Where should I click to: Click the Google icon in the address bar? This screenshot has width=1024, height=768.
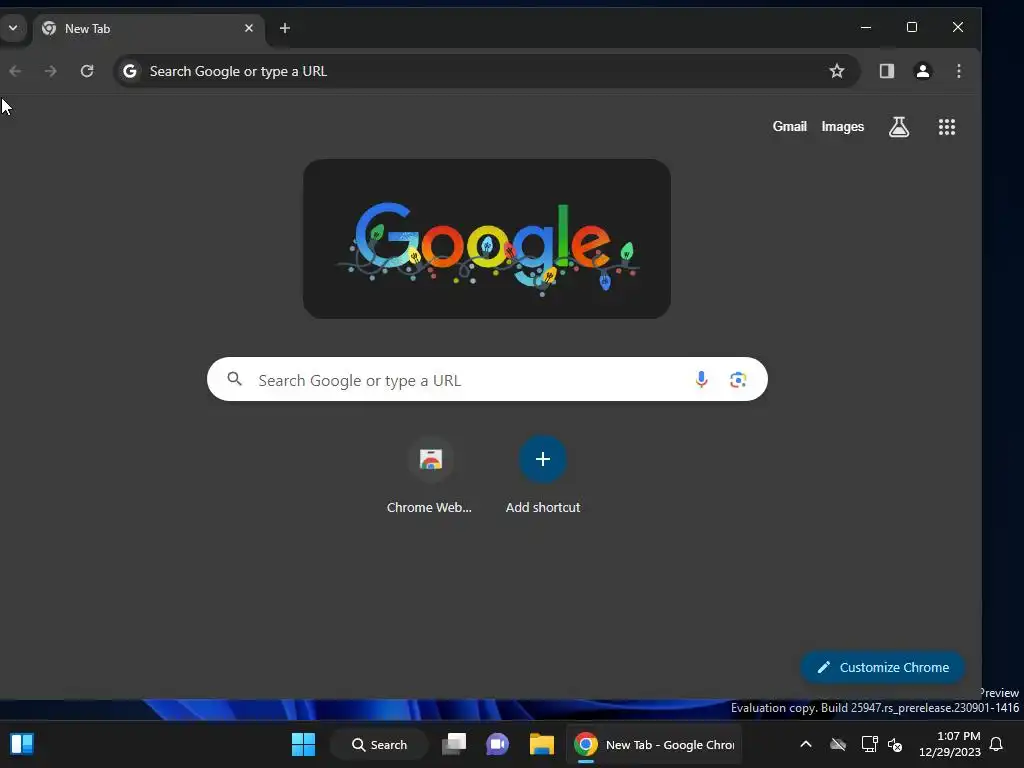click(130, 71)
